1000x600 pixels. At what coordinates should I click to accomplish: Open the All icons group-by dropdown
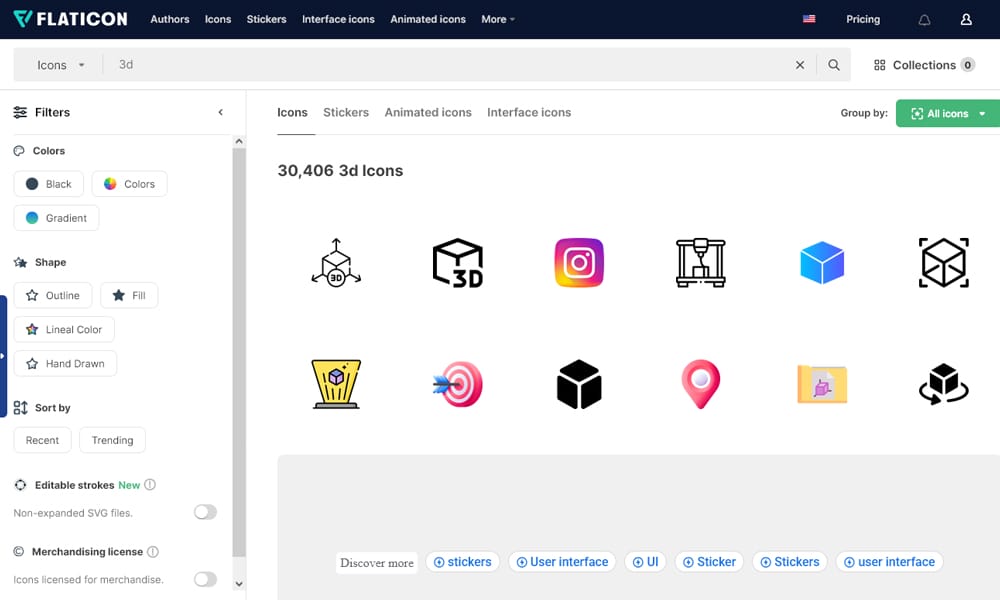(x=946, y=113)
